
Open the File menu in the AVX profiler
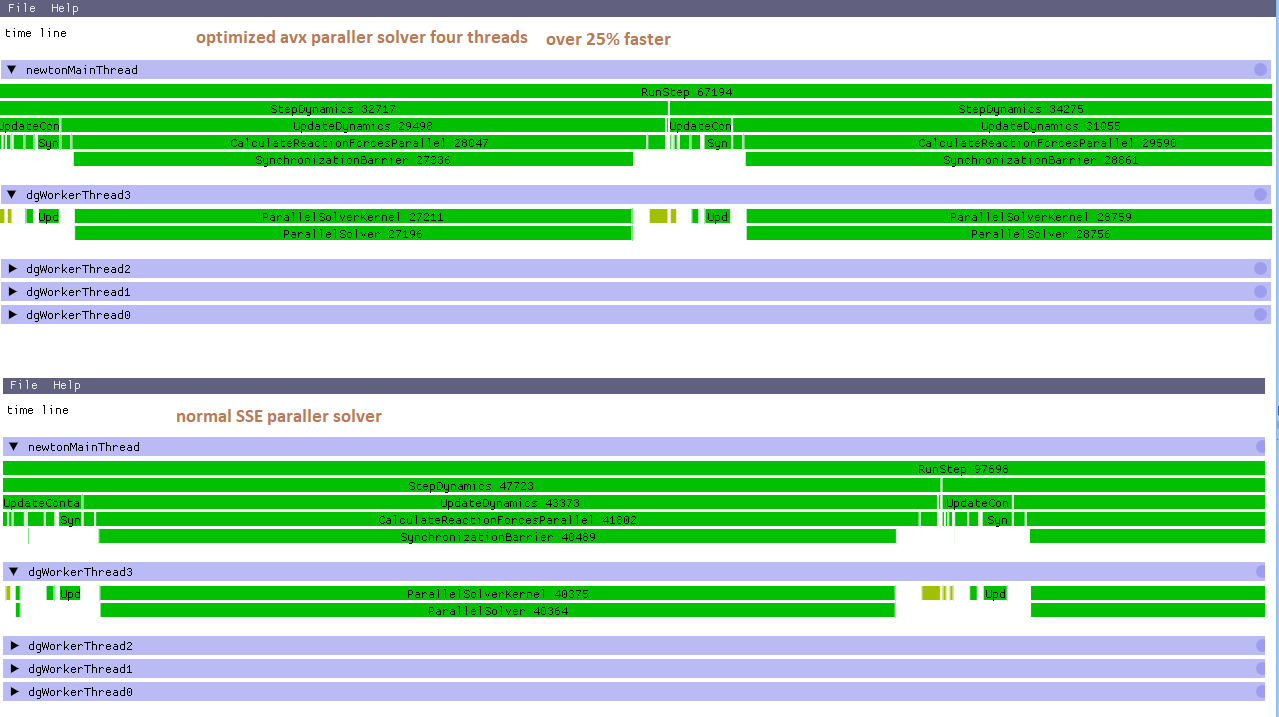[21, 8]
